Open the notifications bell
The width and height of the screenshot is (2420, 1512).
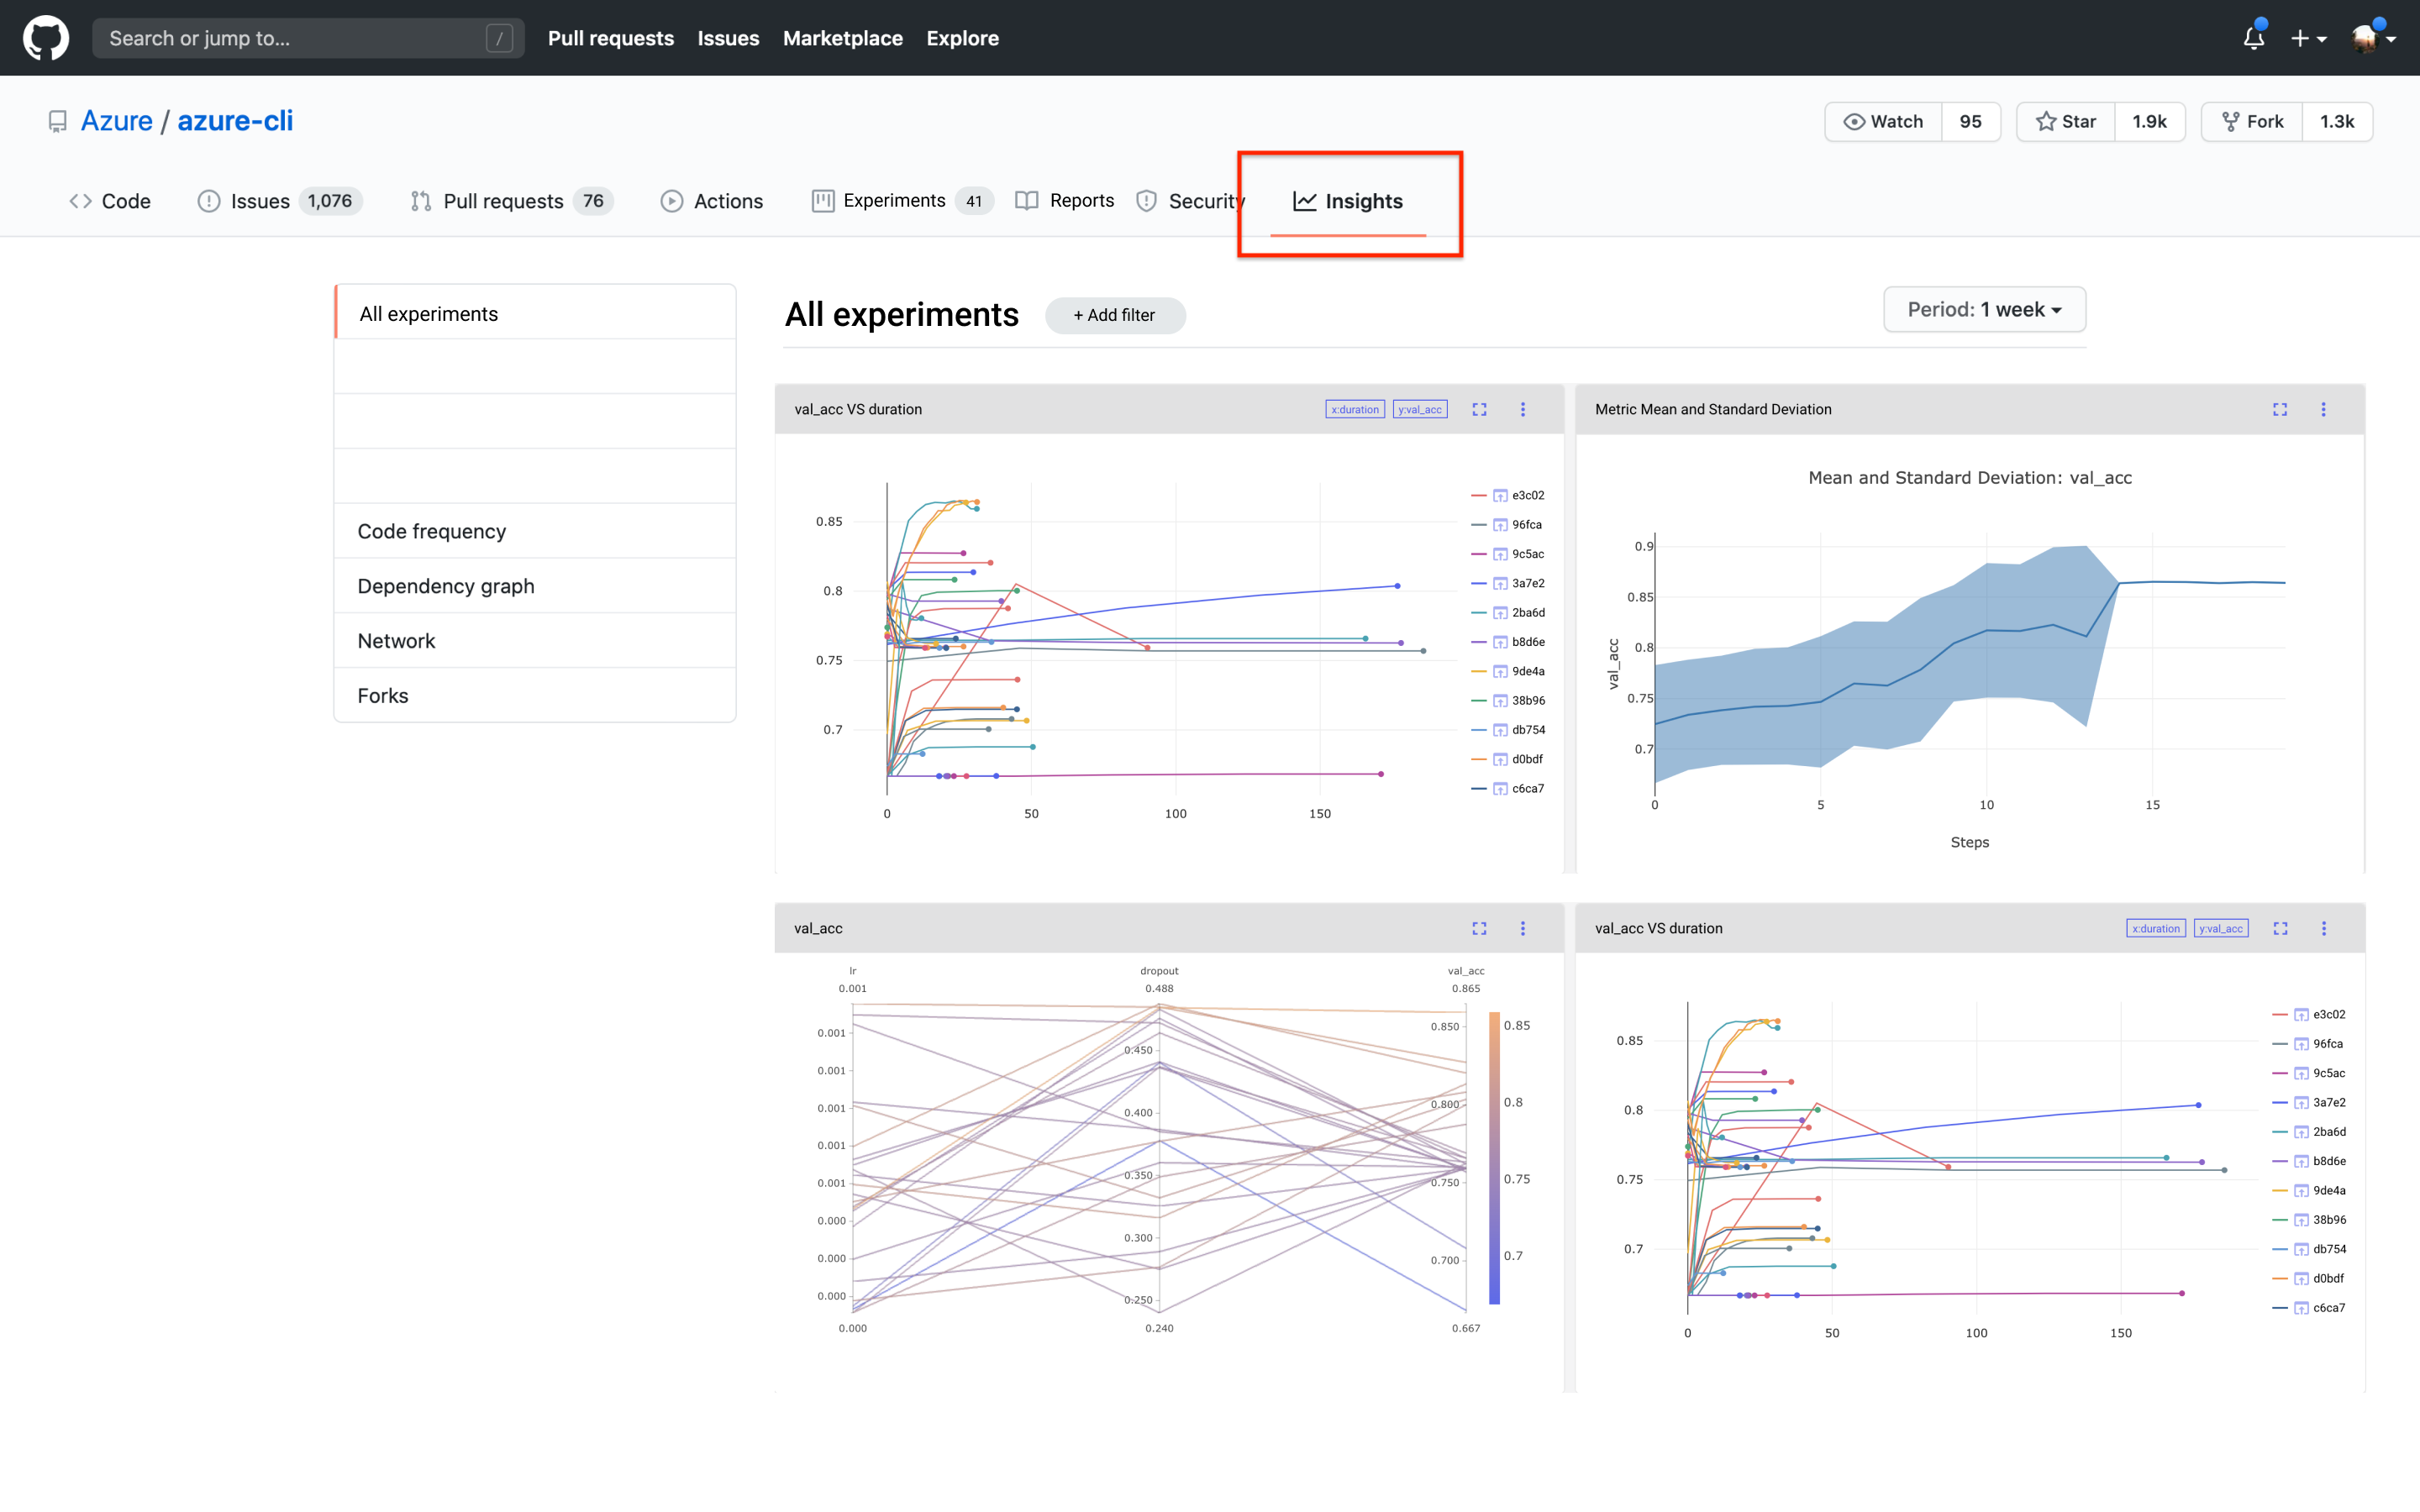click(x=2253, y=38)
